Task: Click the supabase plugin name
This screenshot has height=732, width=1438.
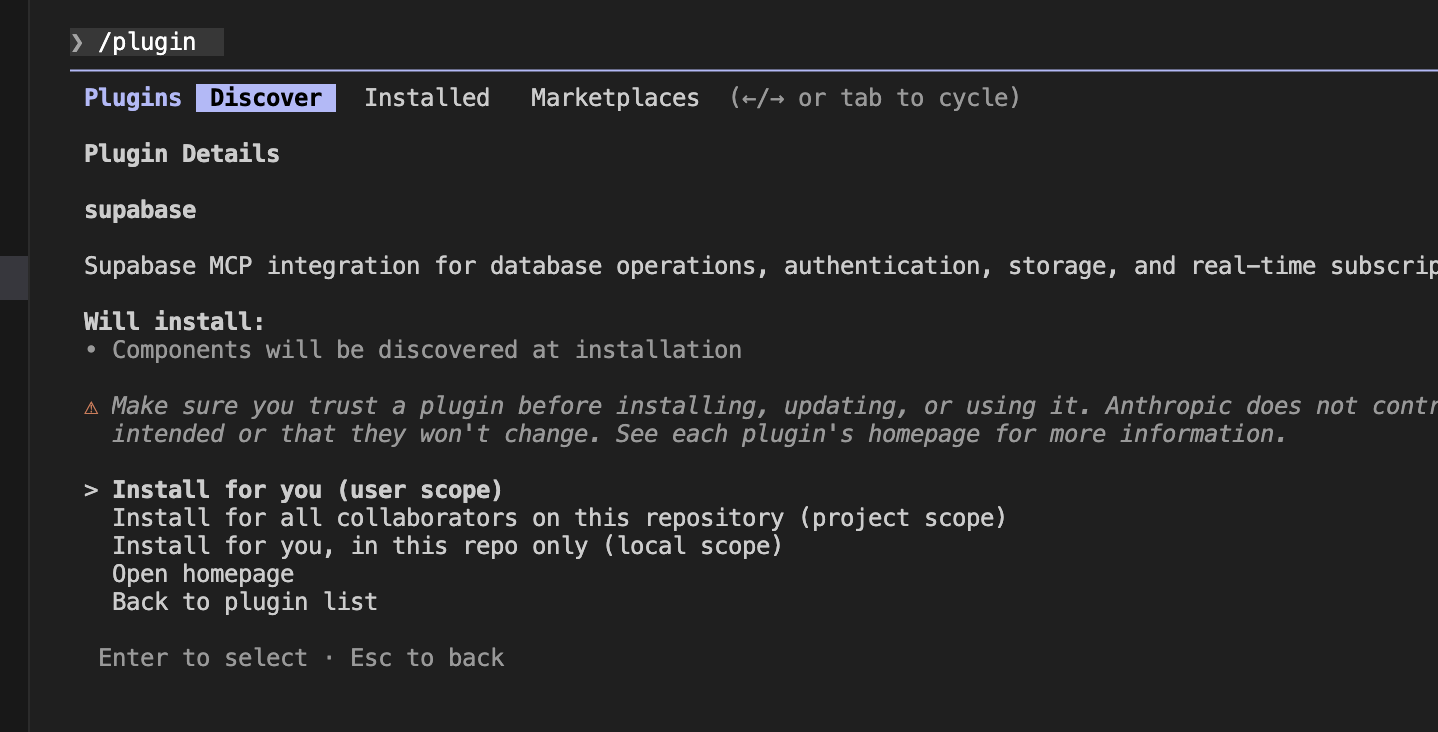Action: [140, 210]
